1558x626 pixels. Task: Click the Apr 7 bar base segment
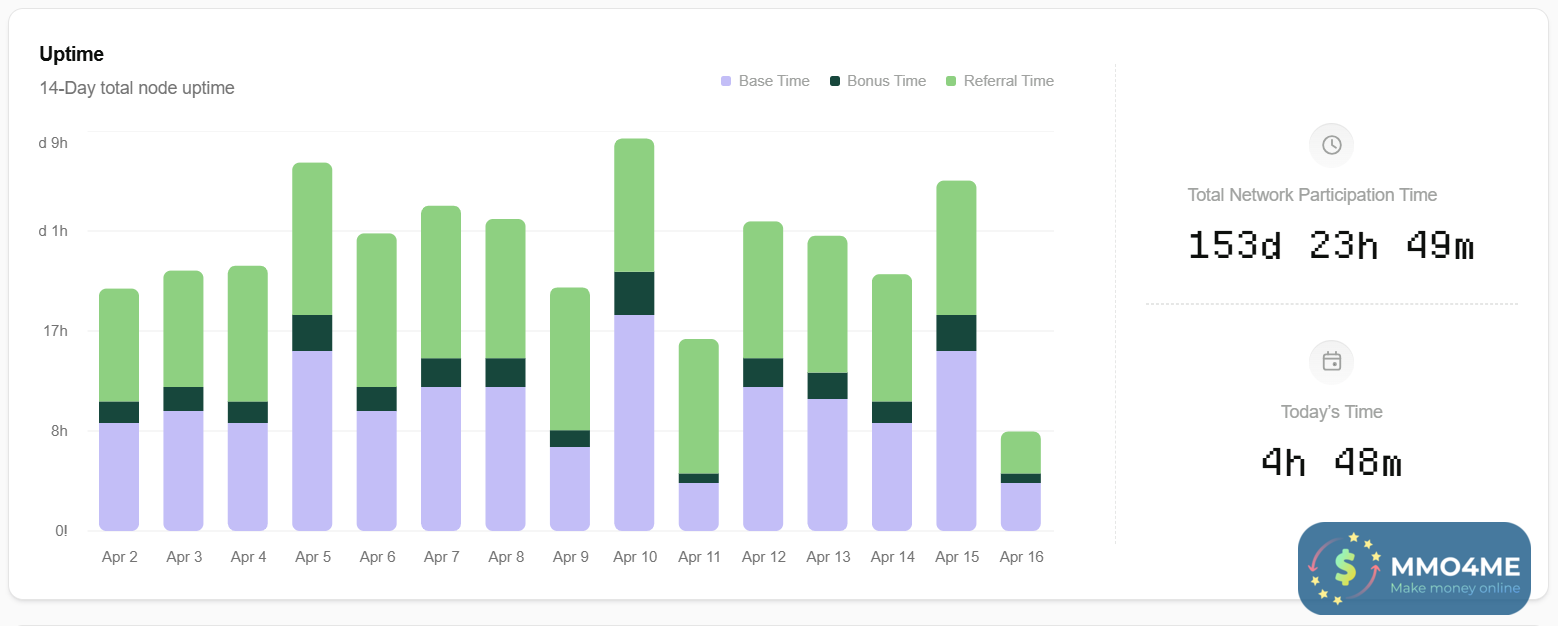[441, 459]
